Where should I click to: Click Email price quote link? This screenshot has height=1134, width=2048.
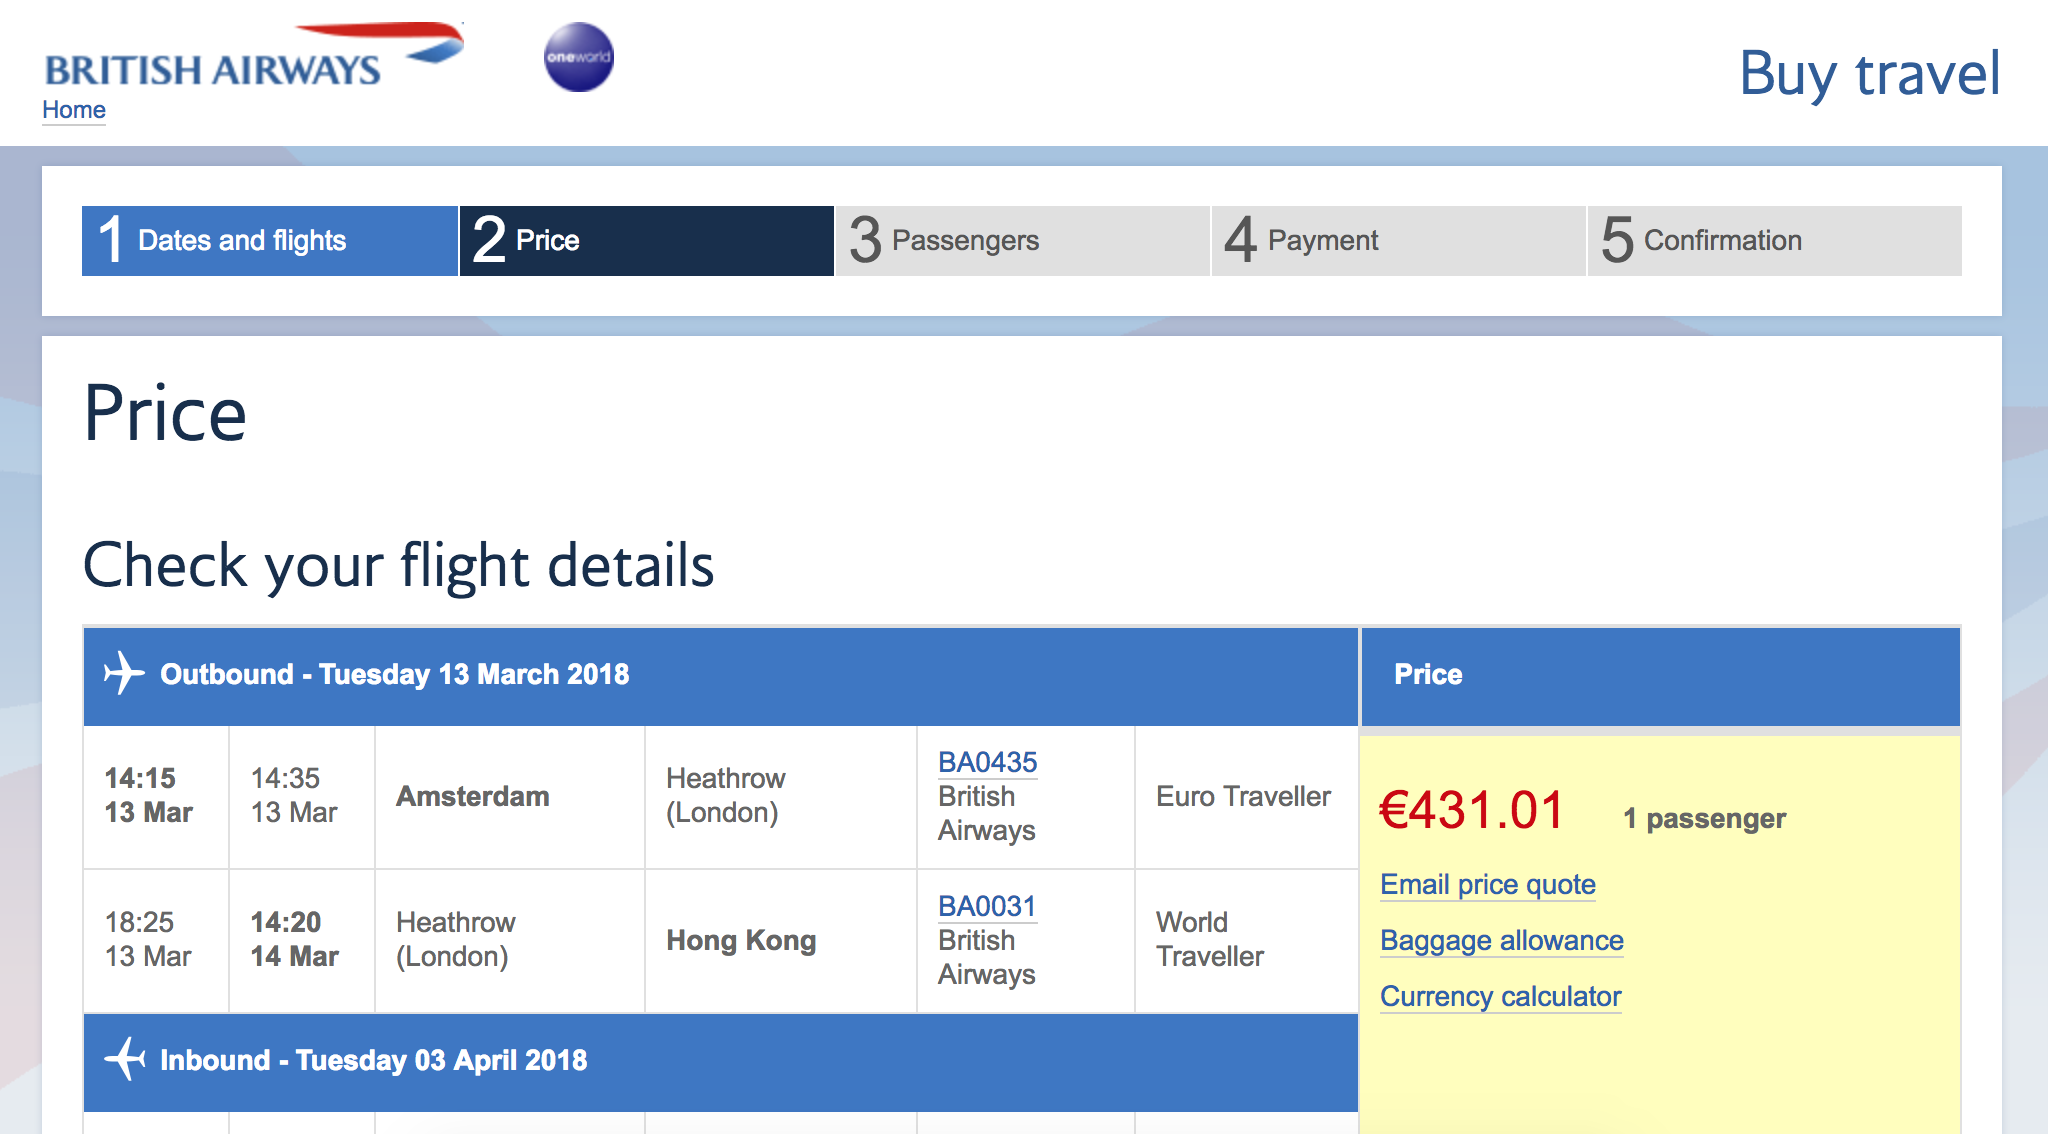pyautogui.click(x=1487, y=885)
